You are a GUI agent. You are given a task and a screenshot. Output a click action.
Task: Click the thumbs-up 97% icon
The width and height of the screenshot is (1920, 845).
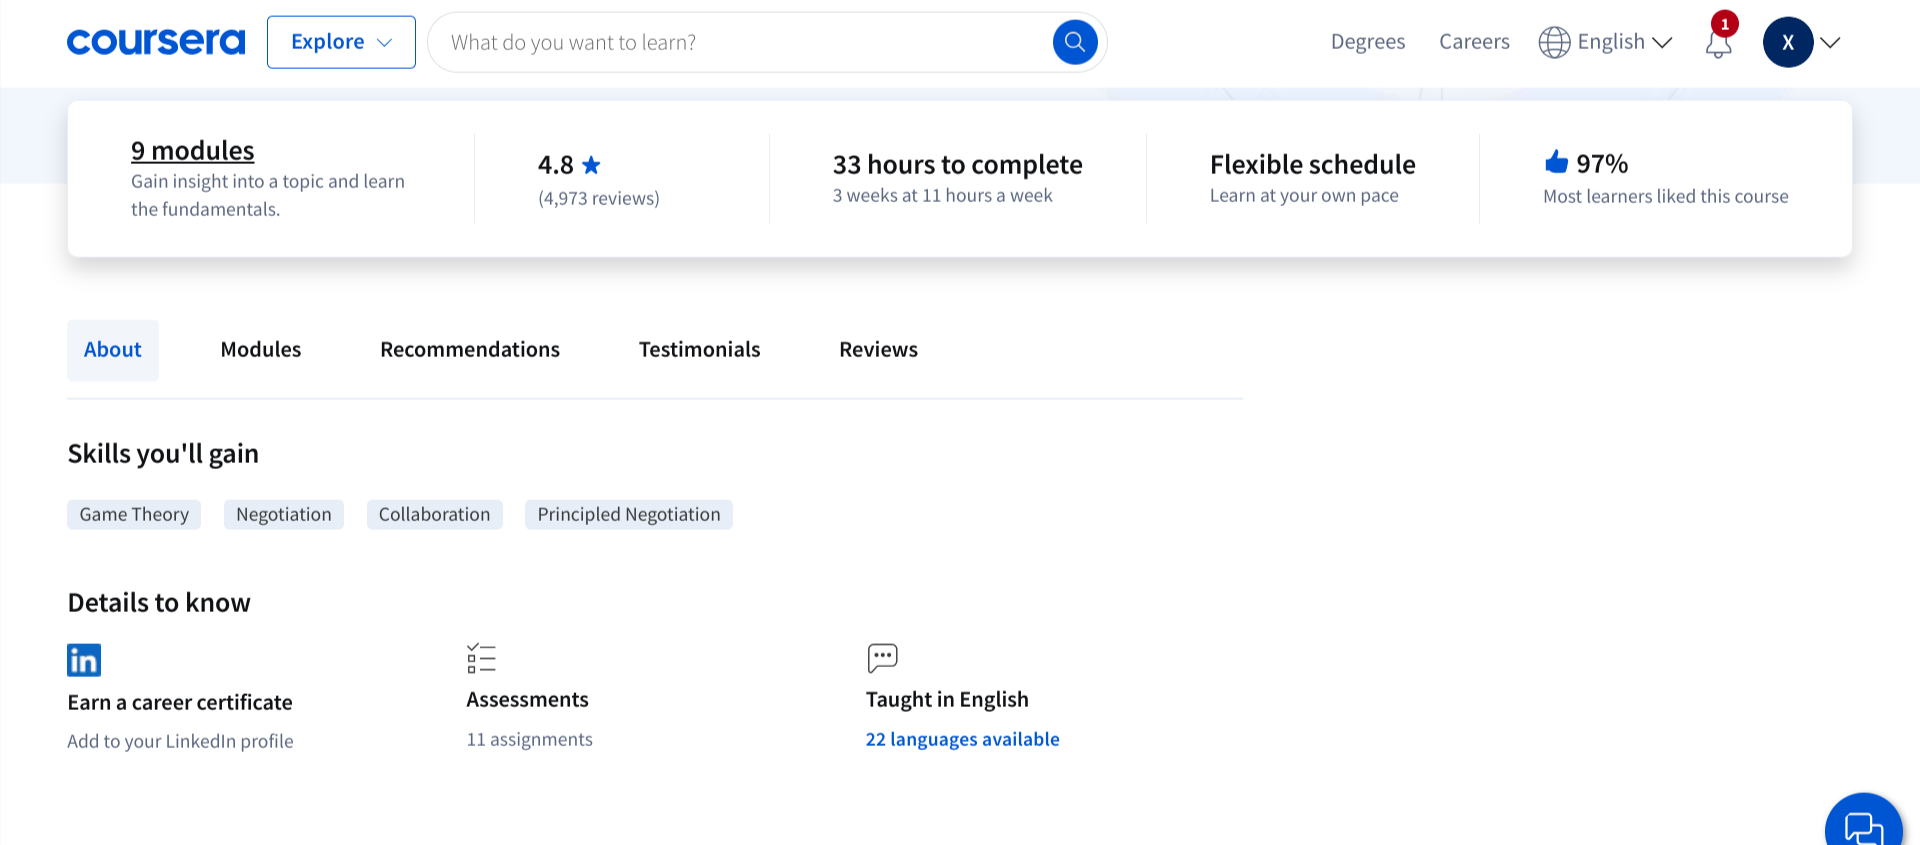pos(1556,162)
